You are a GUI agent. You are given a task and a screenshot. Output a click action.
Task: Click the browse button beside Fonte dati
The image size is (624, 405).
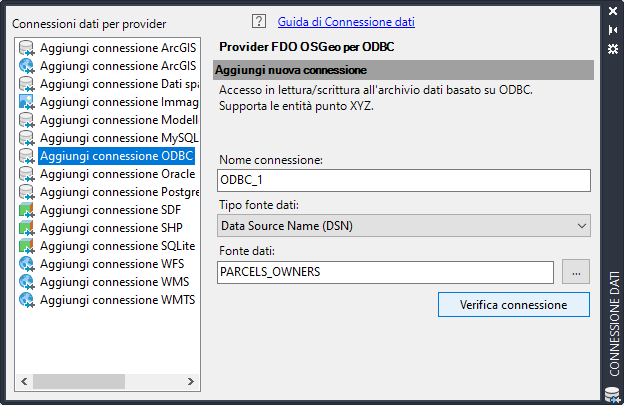(x=575, y=271)
